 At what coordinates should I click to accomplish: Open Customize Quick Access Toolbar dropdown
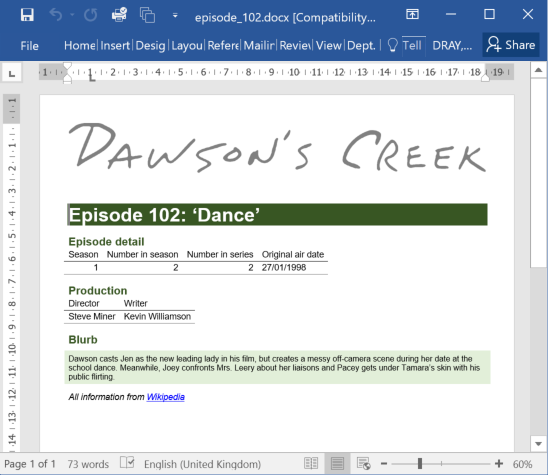[x=175, y=15]
